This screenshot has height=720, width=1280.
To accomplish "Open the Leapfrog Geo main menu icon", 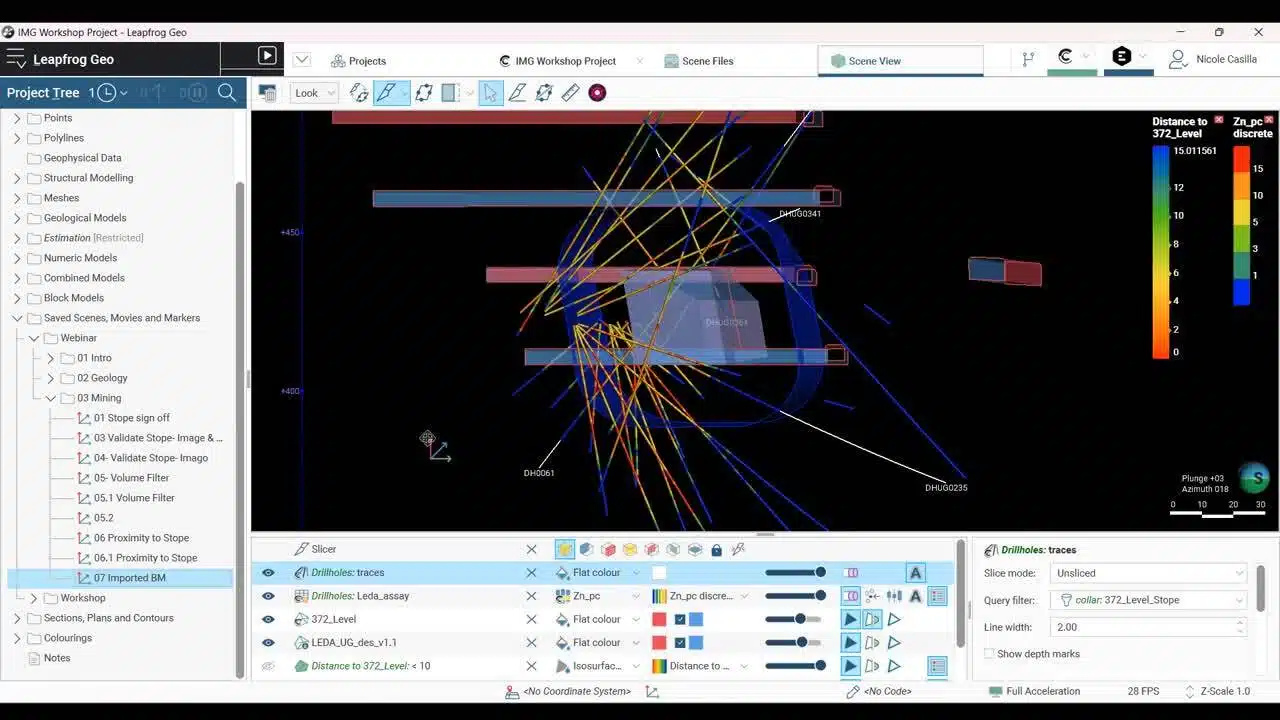I will click(x=16, y=59).
